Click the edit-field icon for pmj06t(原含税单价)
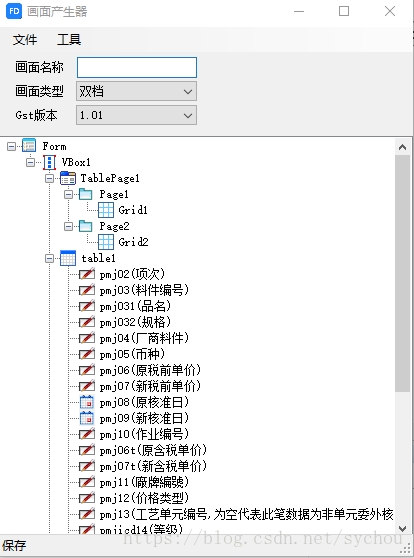 [x=87, y=451]
